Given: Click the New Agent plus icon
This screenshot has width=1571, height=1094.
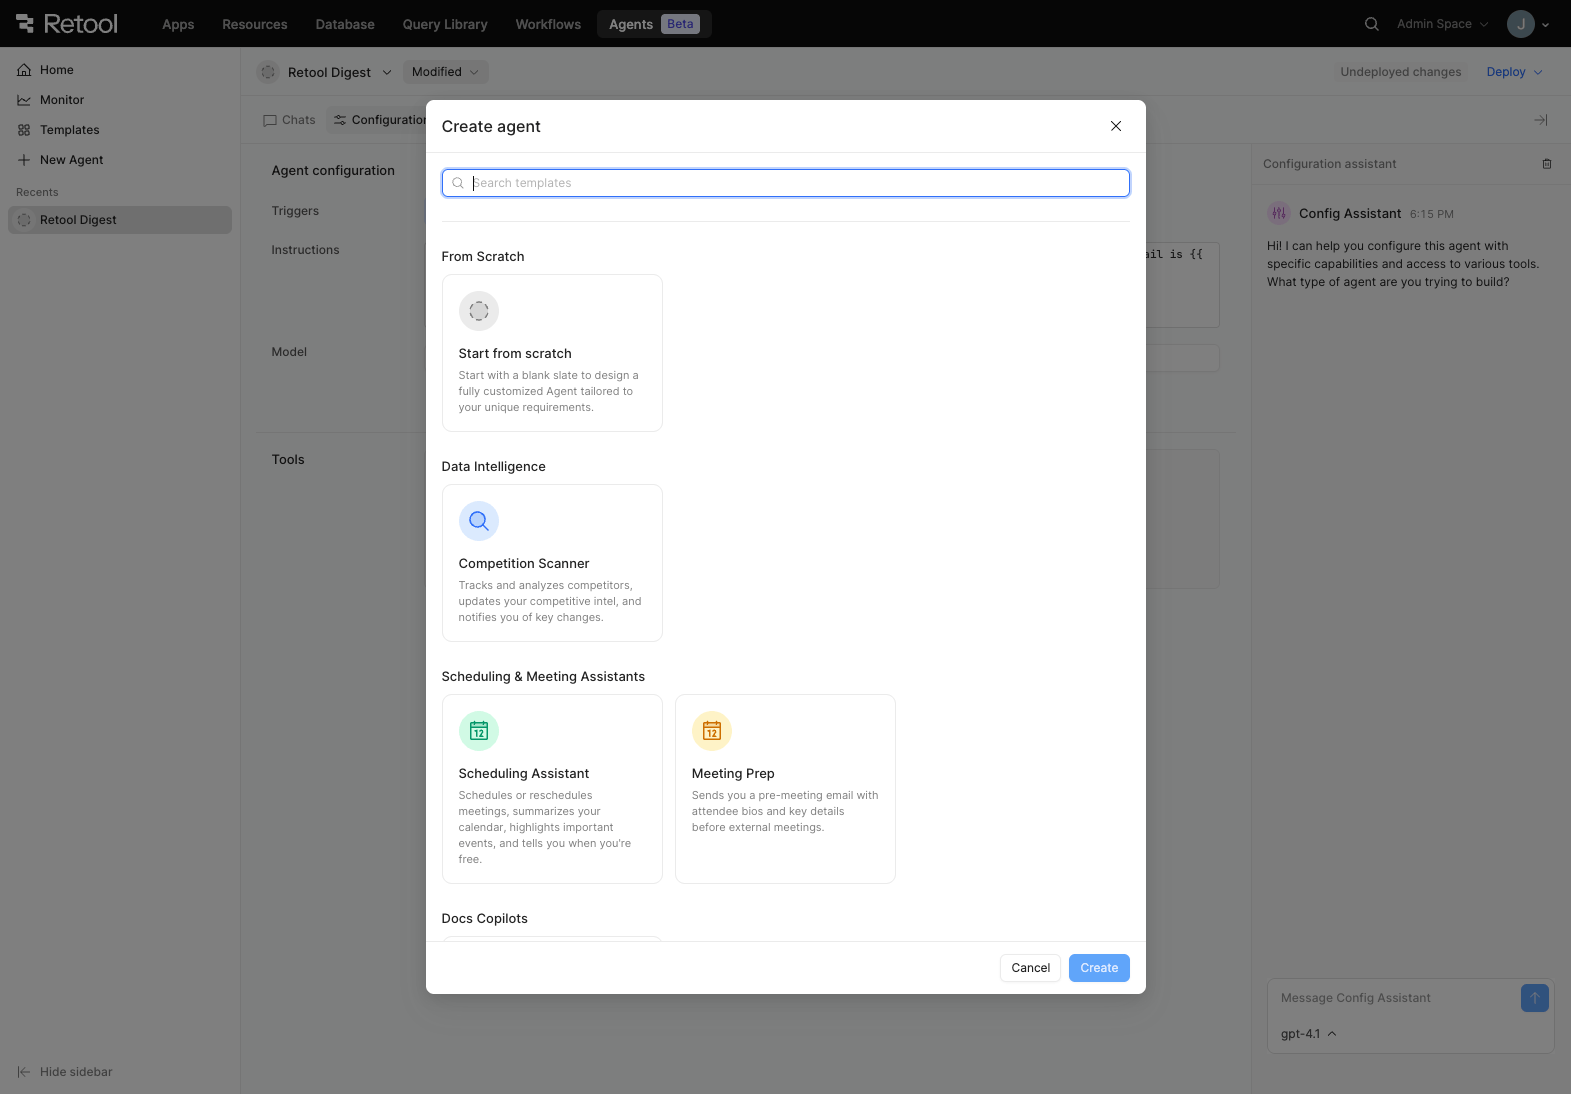Looking at the screenshot, I should point(24,160).
